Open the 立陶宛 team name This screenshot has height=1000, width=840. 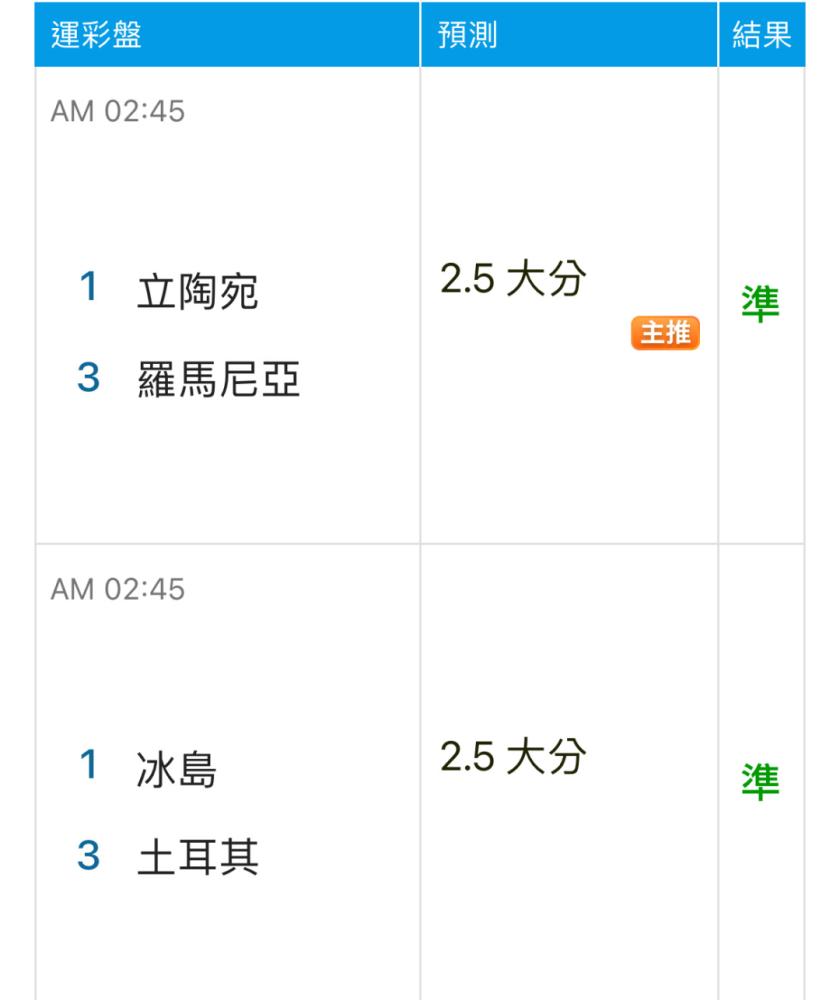point(198,291)
